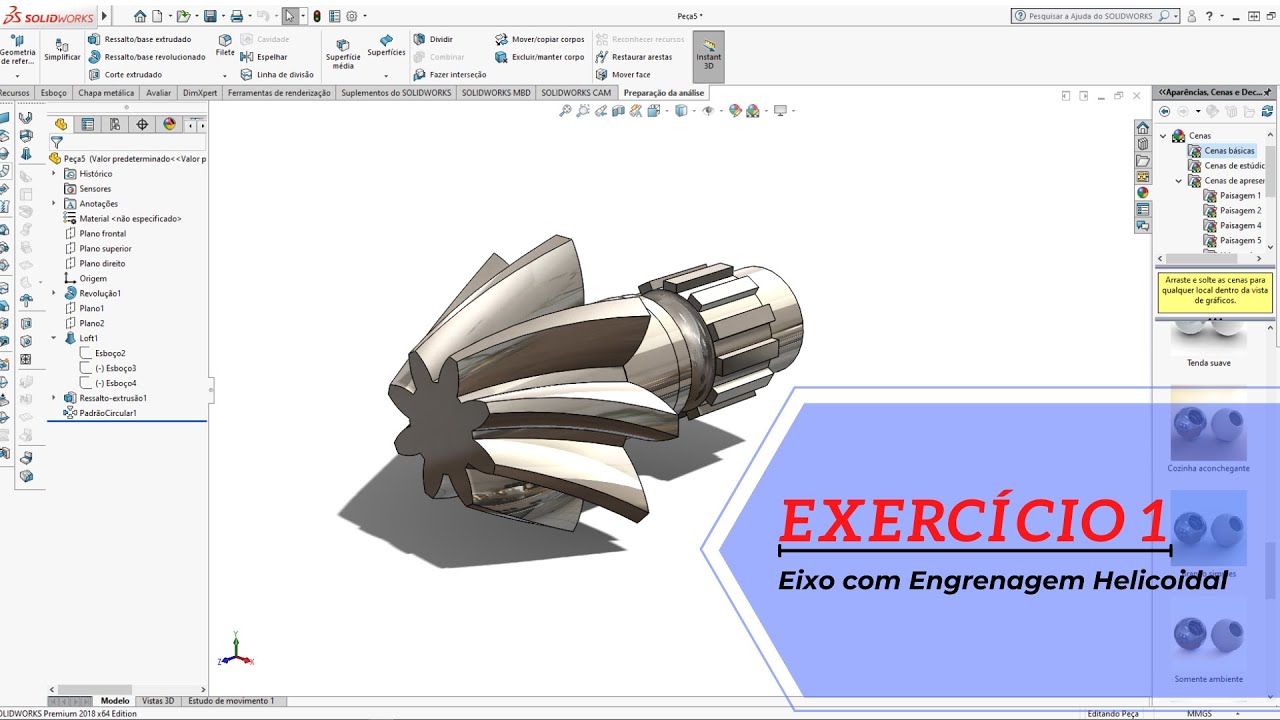Switch to the Esboço tab
This screenshot has width=1280, height=720.
coord(54,93)
